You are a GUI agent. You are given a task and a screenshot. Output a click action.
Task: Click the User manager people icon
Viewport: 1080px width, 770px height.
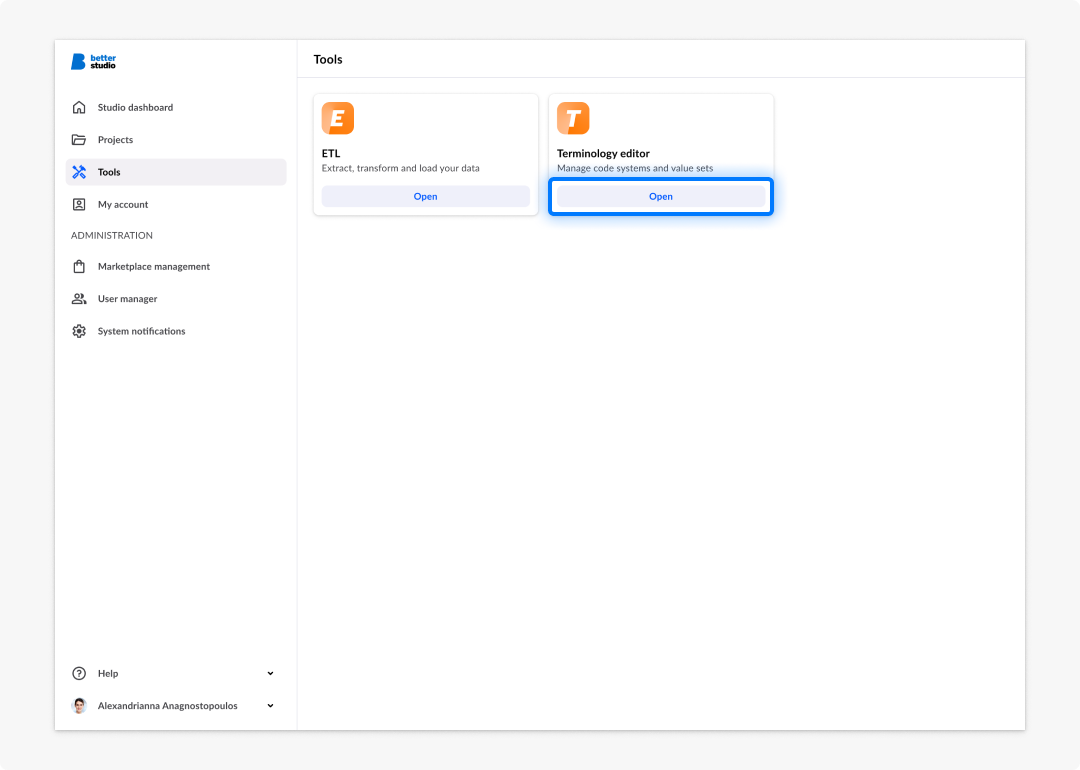(79, 299)
